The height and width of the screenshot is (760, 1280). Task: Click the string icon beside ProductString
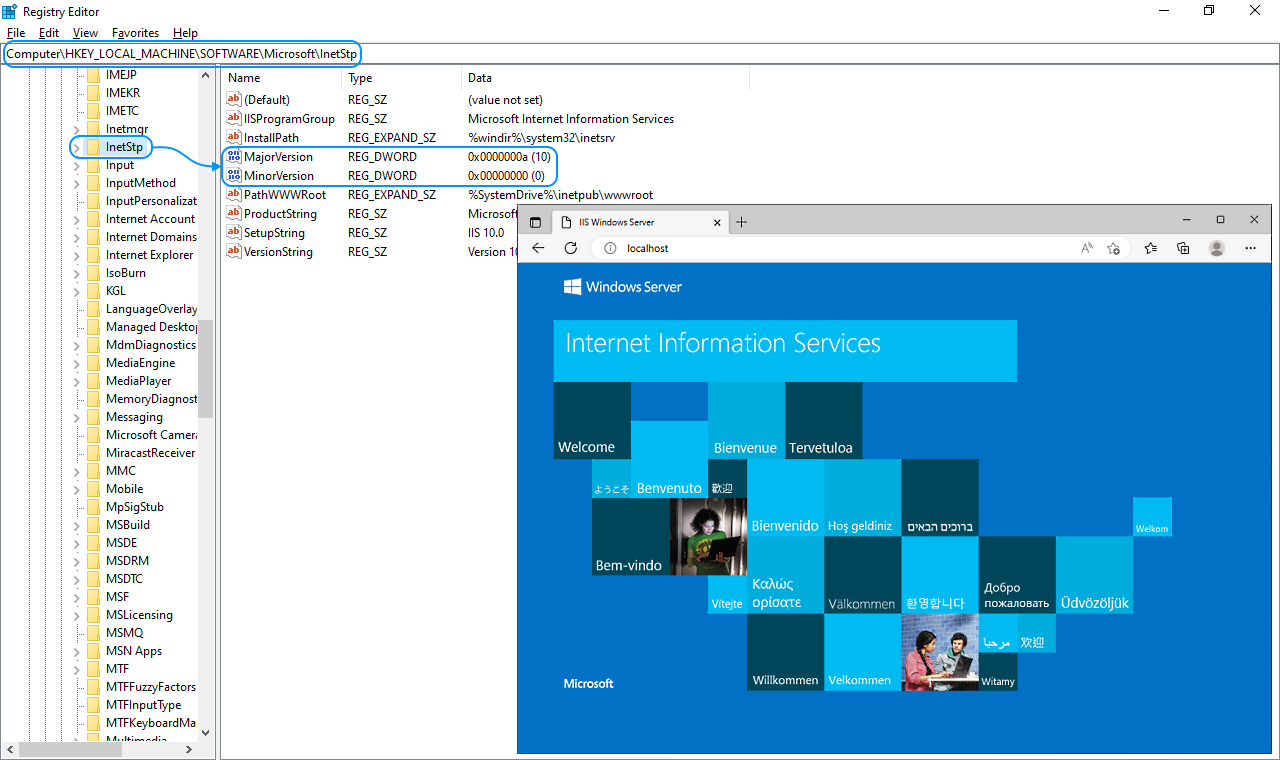pyautogui.click(x=234, y=213)
